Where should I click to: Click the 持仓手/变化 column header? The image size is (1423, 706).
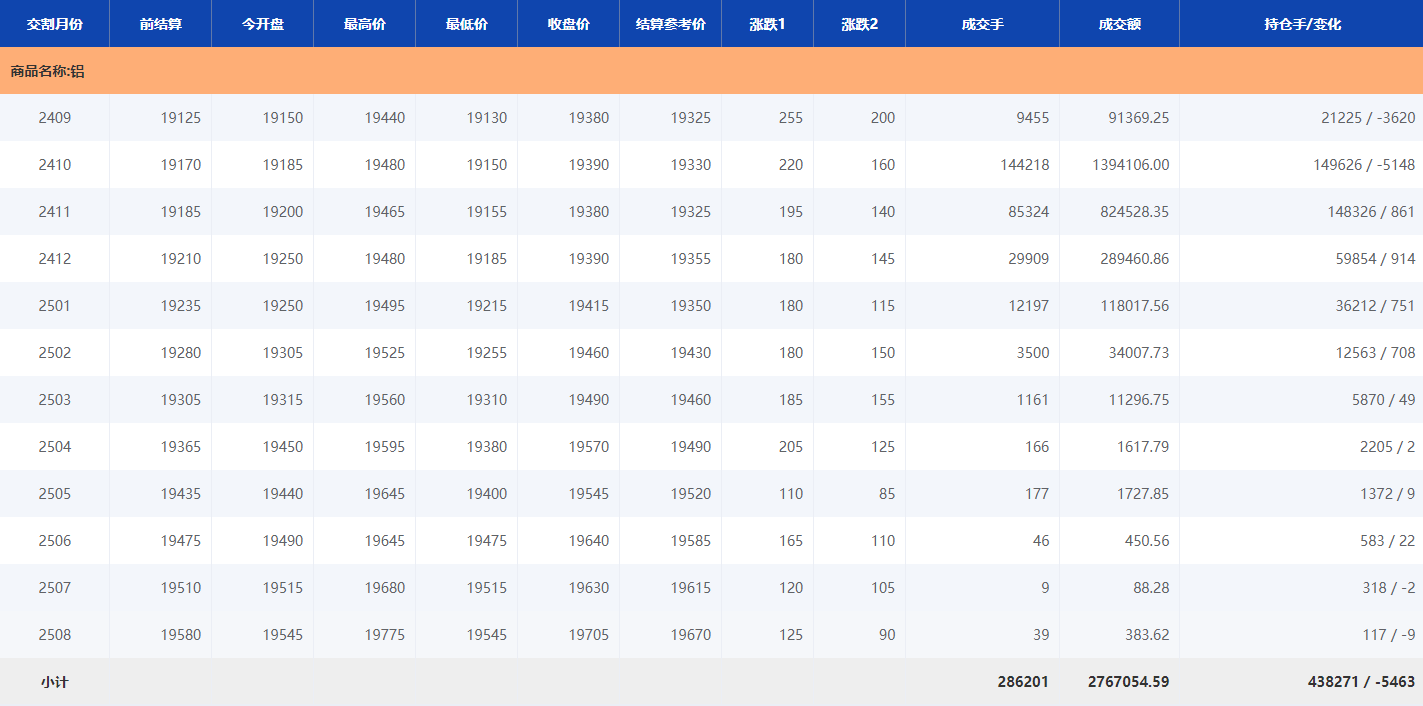click(x=1300, y=24)
